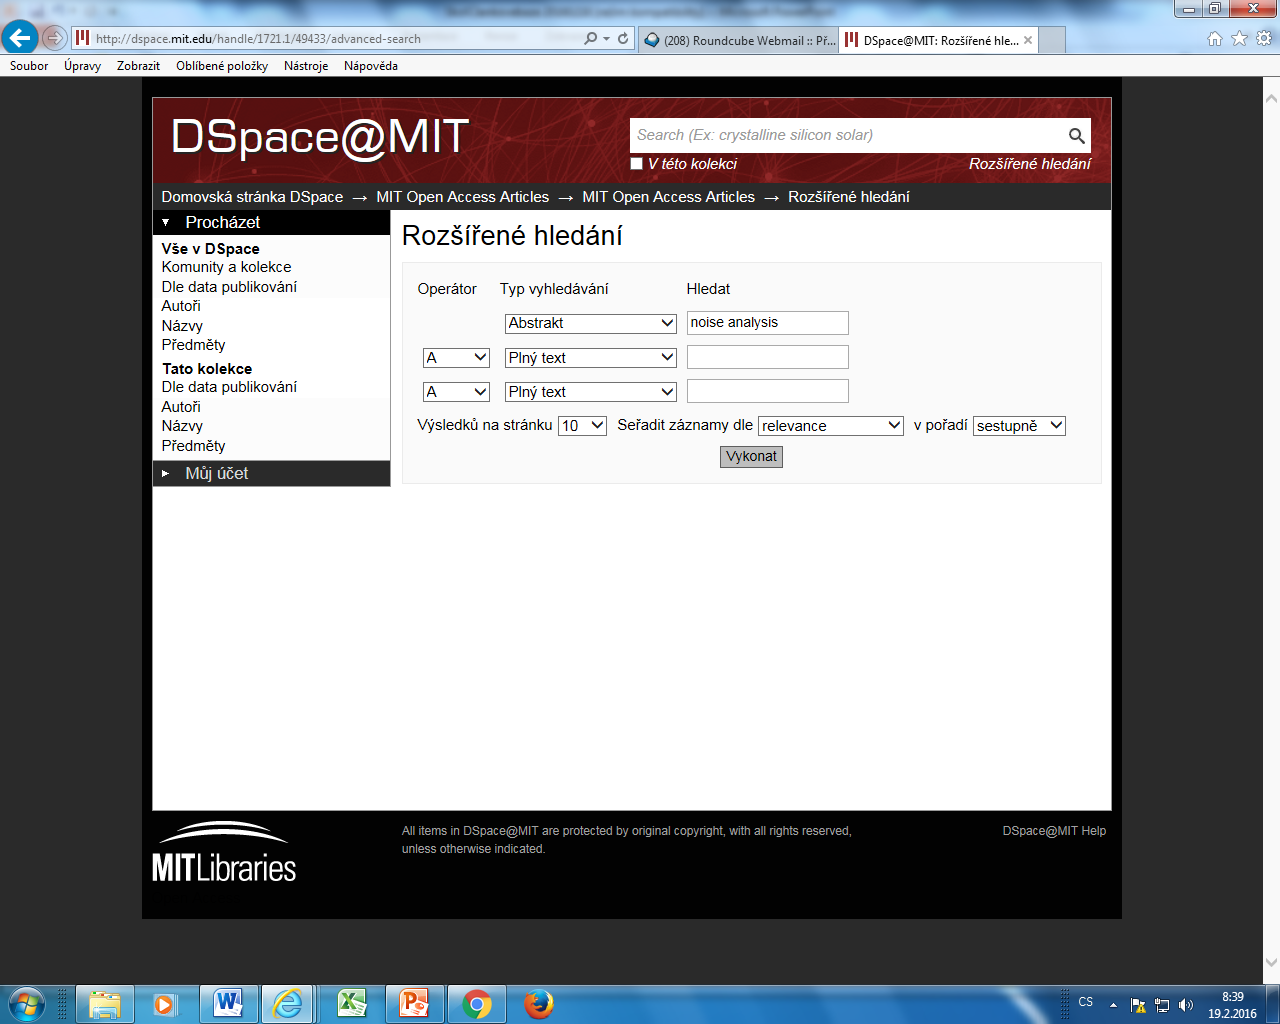Go to Domovská stránka DSpace breadcrumb
The height and width of the screenshot is (1024, 1280).
click(252, 197)
